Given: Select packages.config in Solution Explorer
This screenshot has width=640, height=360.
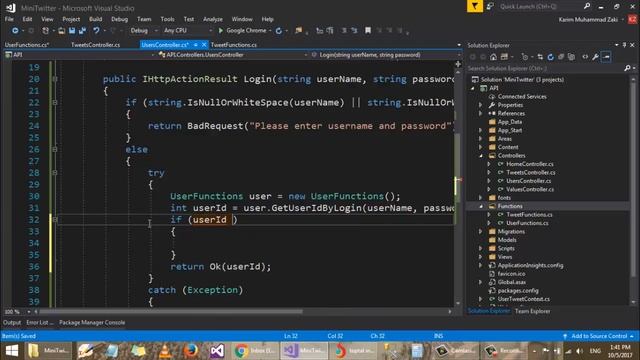Looking at the screenshot, I should pos(518,291).
